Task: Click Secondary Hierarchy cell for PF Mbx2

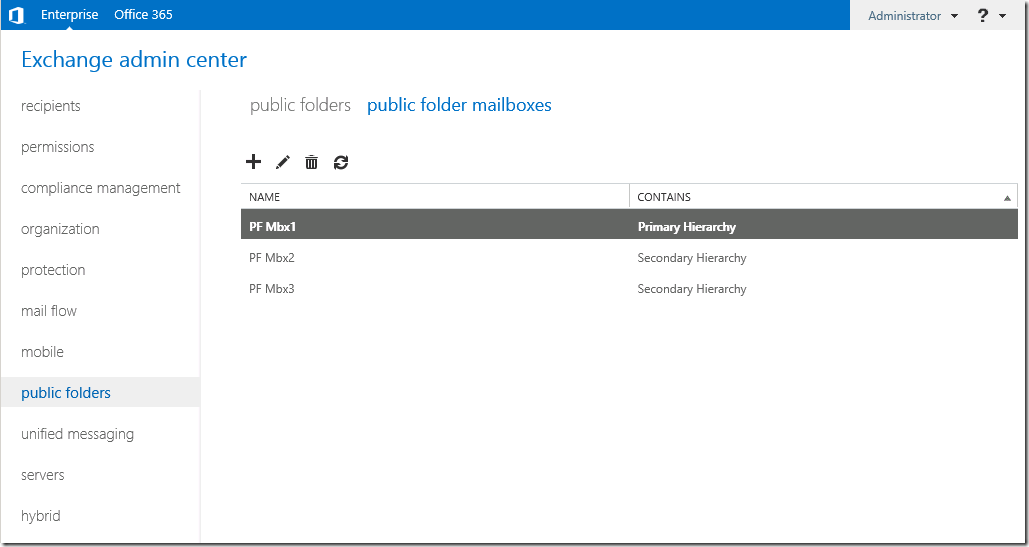Action: [x=692, y=258]
